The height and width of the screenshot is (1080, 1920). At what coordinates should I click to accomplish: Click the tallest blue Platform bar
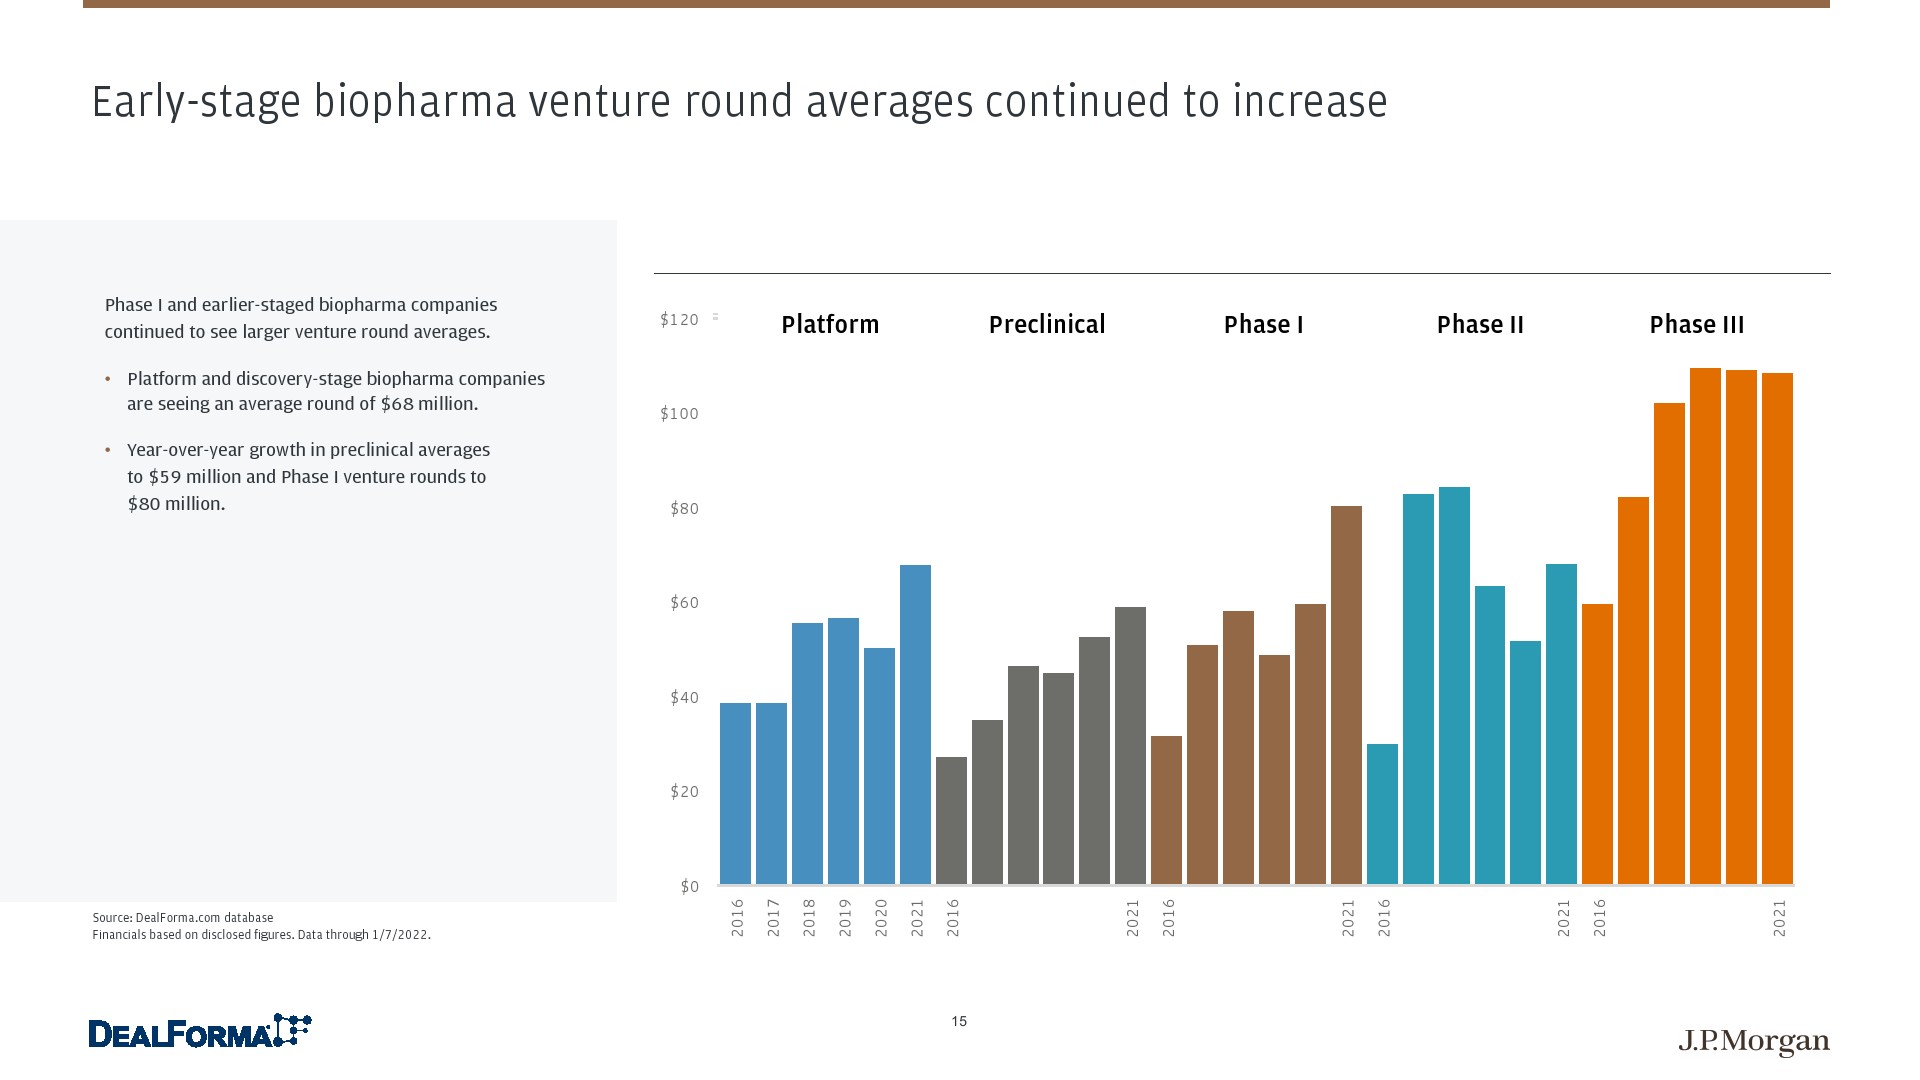[x=915, y=724]
